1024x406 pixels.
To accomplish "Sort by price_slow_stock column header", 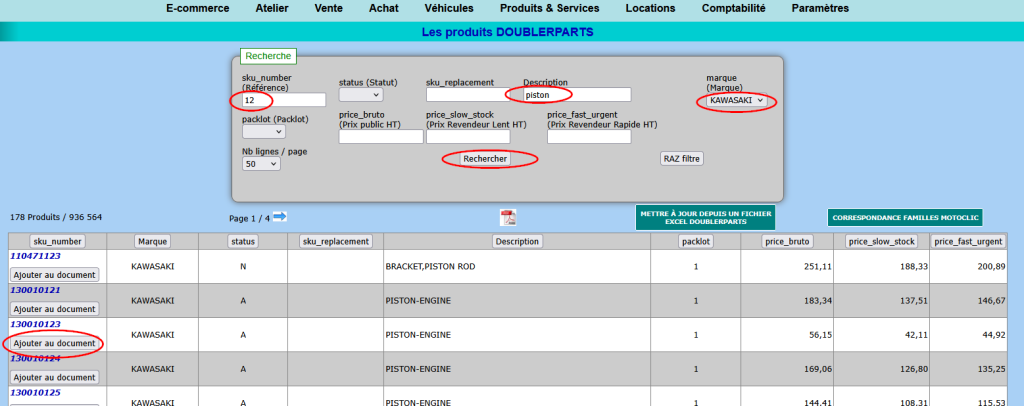I will tap(881, 242).
